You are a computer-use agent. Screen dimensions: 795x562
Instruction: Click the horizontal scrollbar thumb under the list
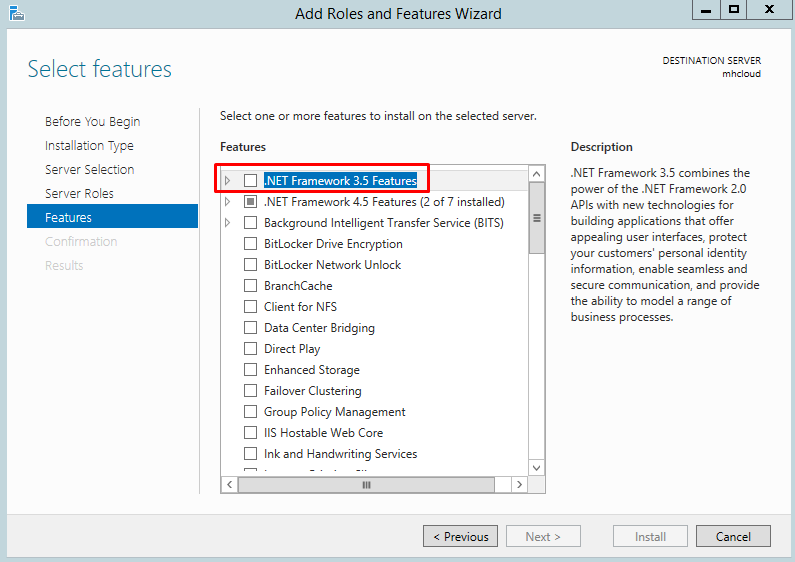coord(366,485)
